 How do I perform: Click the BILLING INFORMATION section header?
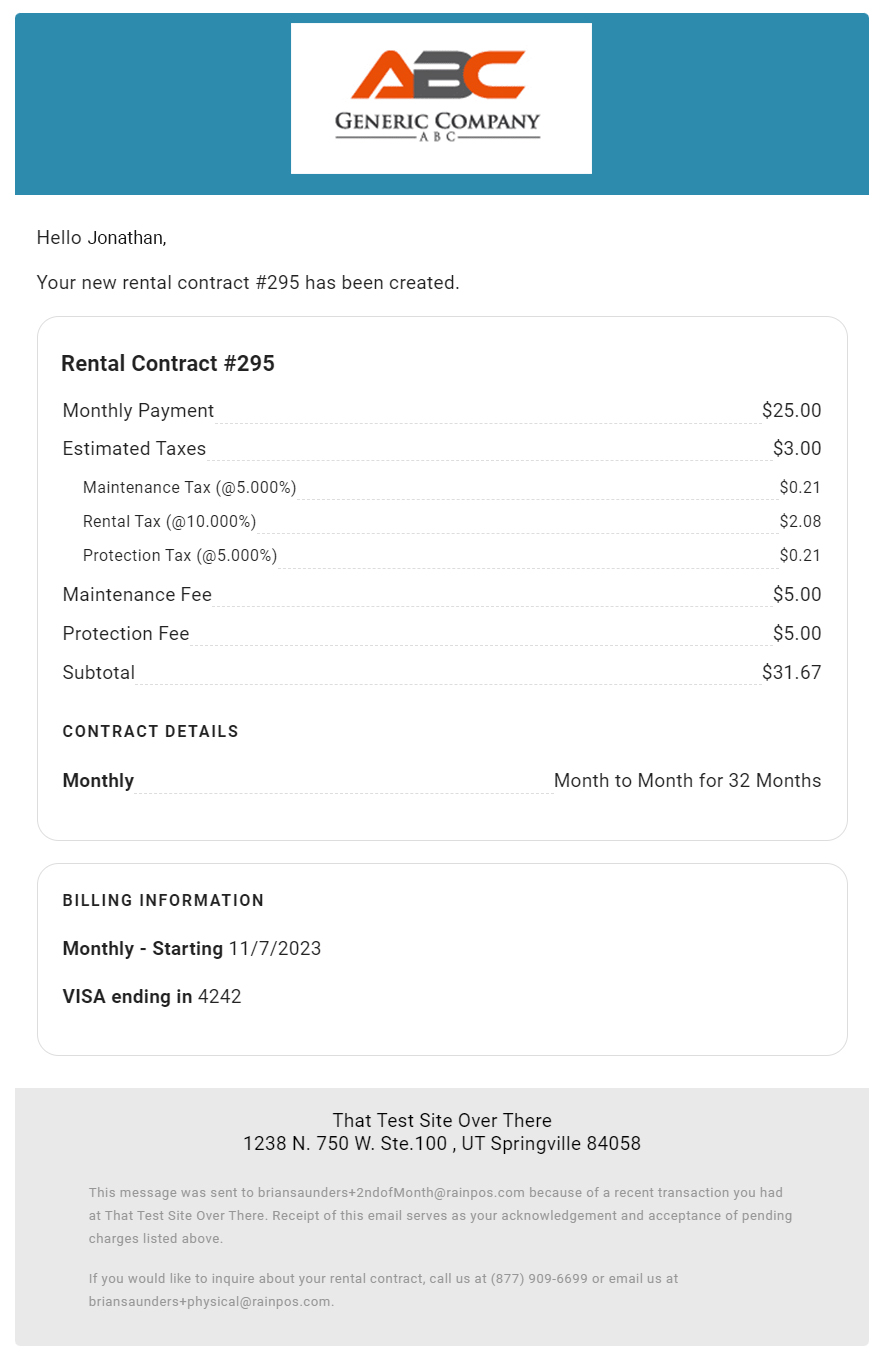coord(164,900)
